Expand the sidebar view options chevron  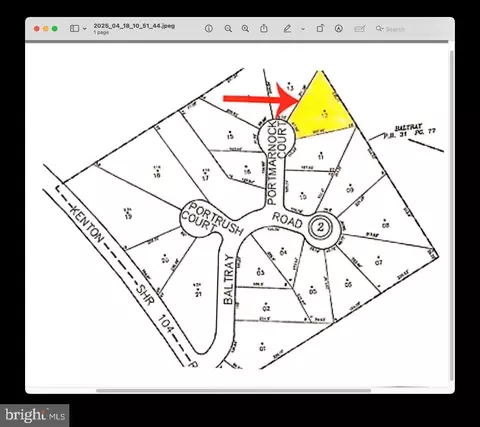pyautogui.click(x=85, y=29)
